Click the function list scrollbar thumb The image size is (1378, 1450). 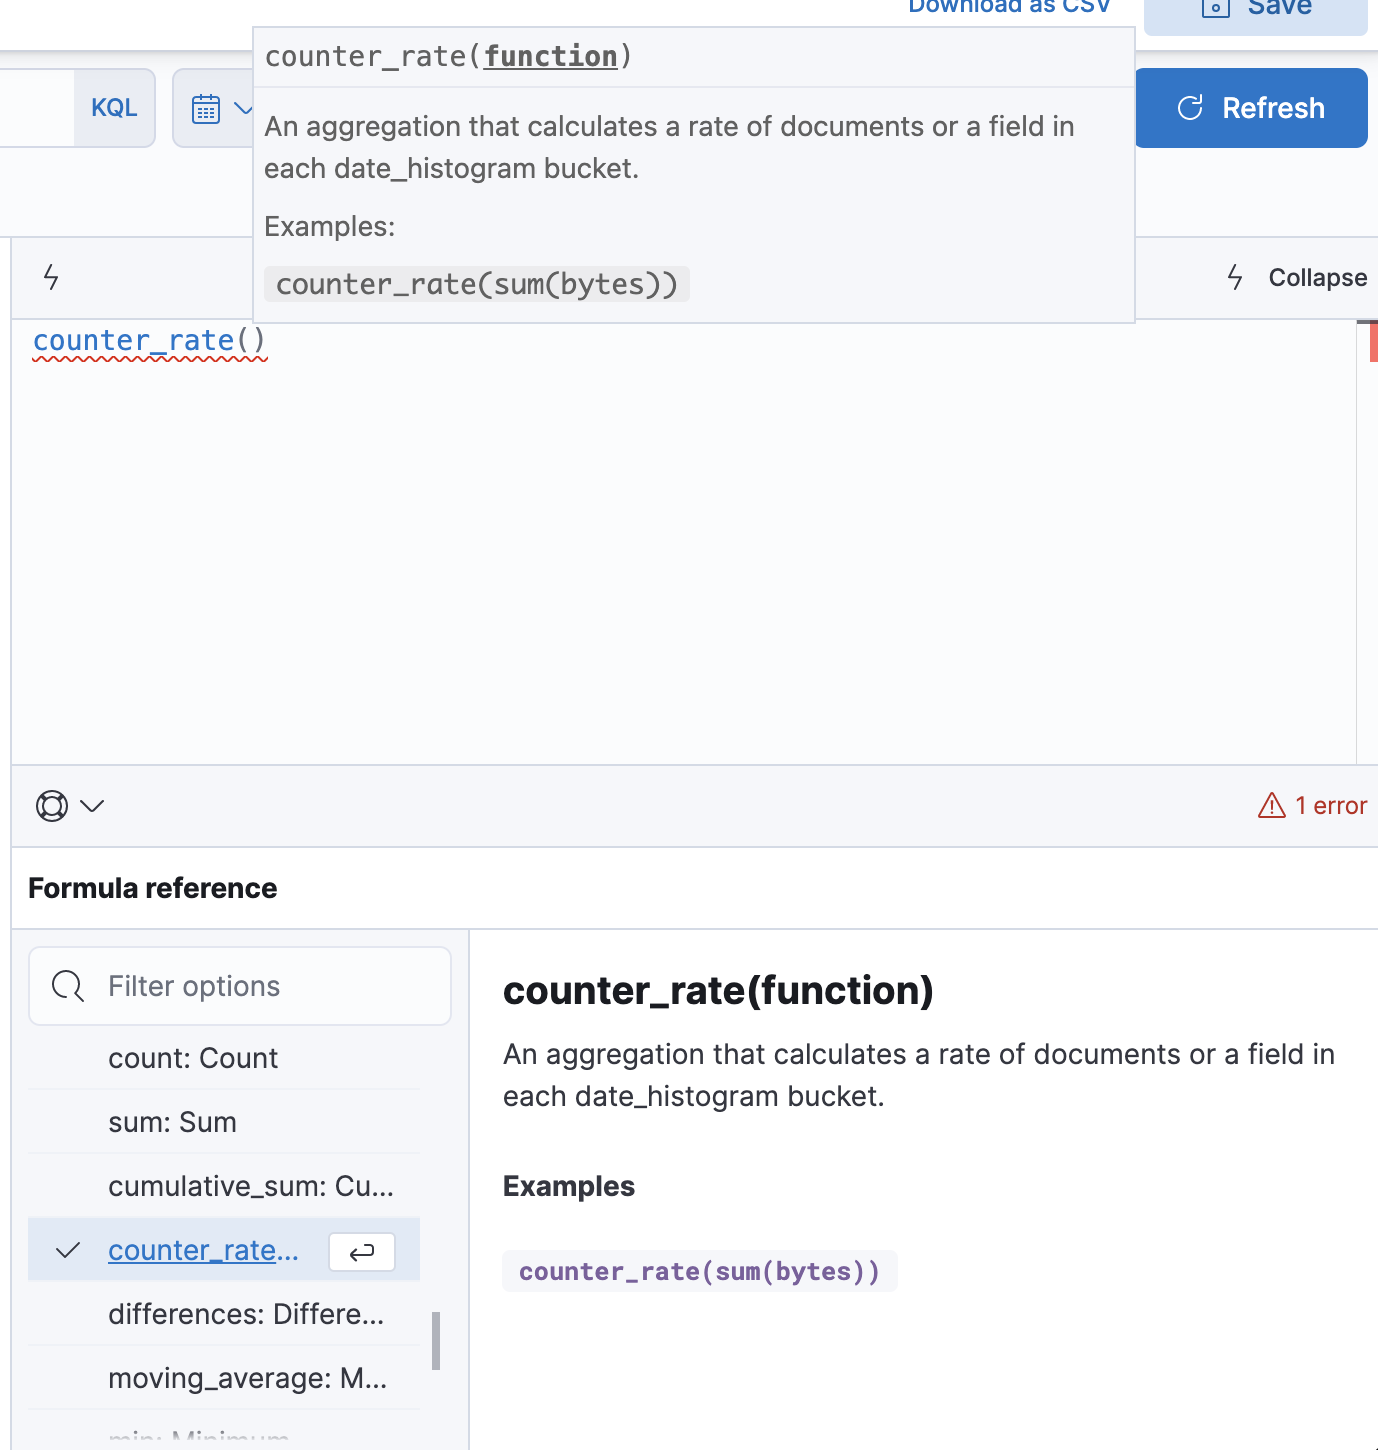pyautogui.click(x=436, y=1340)
